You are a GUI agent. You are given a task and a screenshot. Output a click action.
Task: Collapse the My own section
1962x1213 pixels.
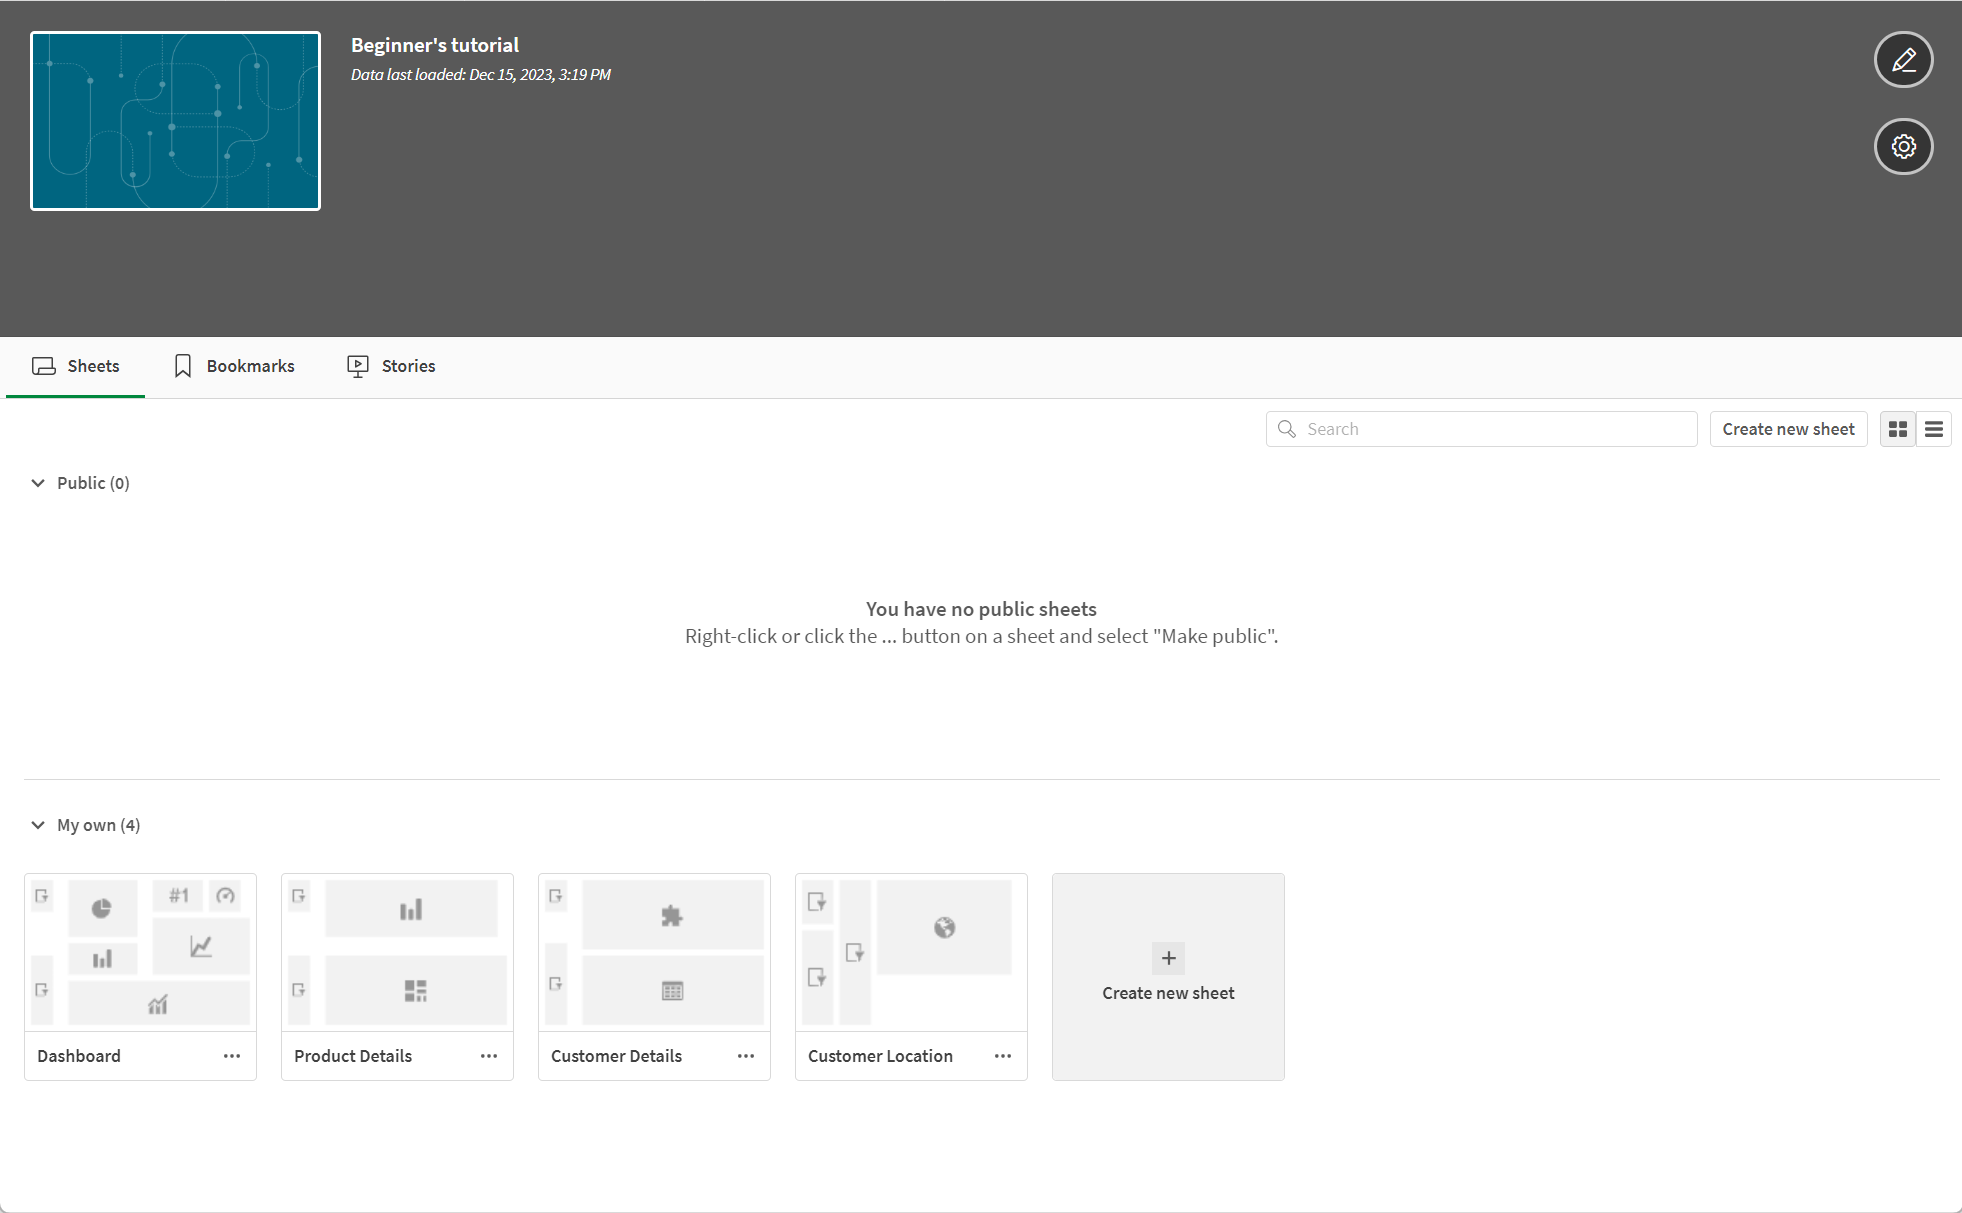coord(36,824)
